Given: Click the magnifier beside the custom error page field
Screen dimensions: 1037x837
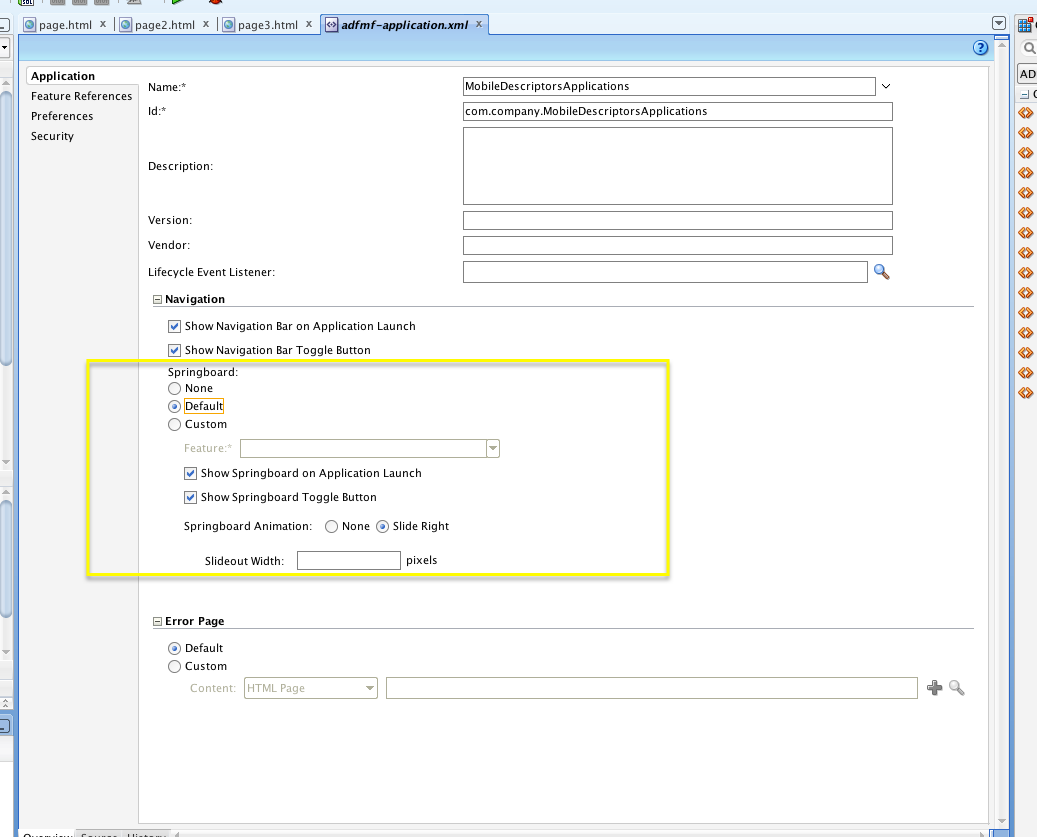Looking at the screenshot, I should coord(956,688).
